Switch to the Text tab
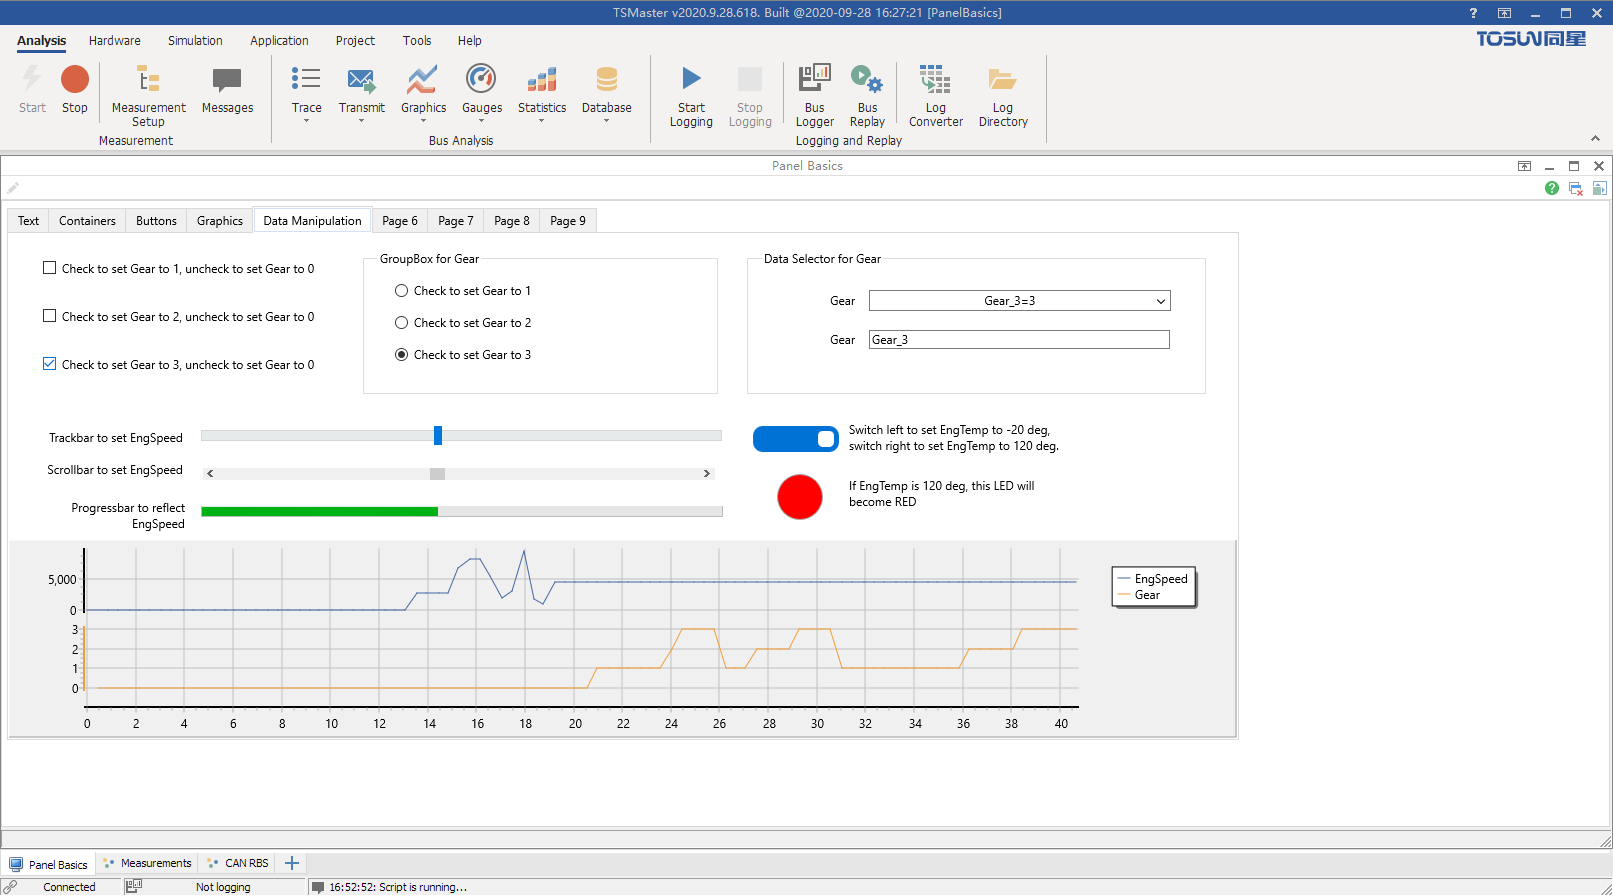 [x=28, y=221]
